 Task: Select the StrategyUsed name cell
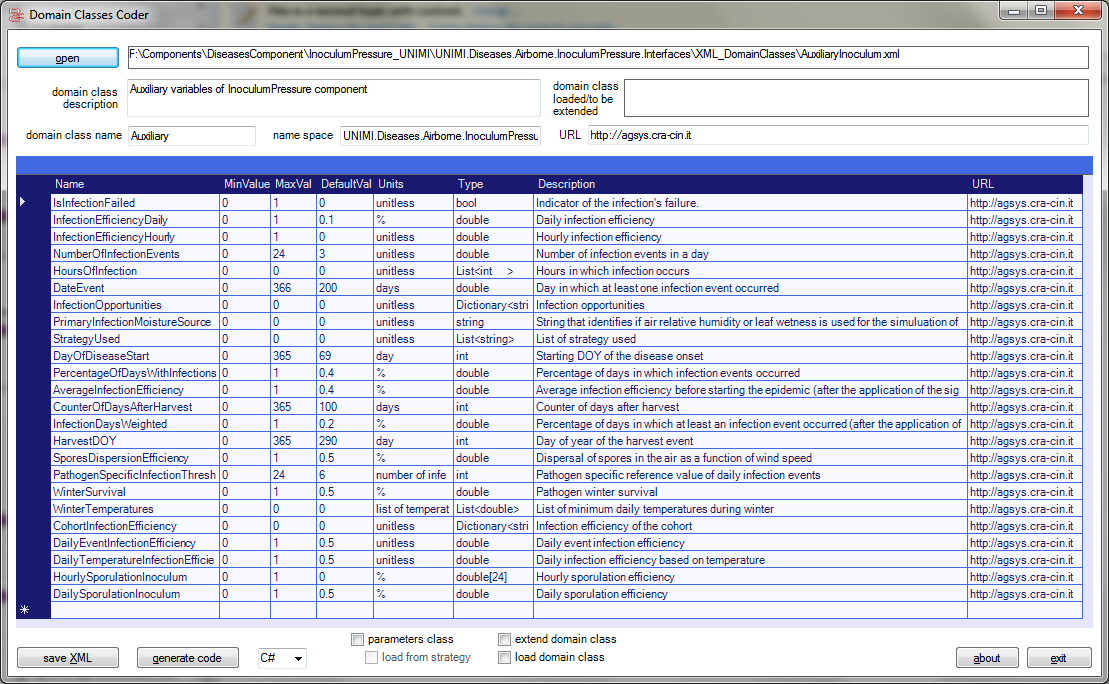coord(135,339)
